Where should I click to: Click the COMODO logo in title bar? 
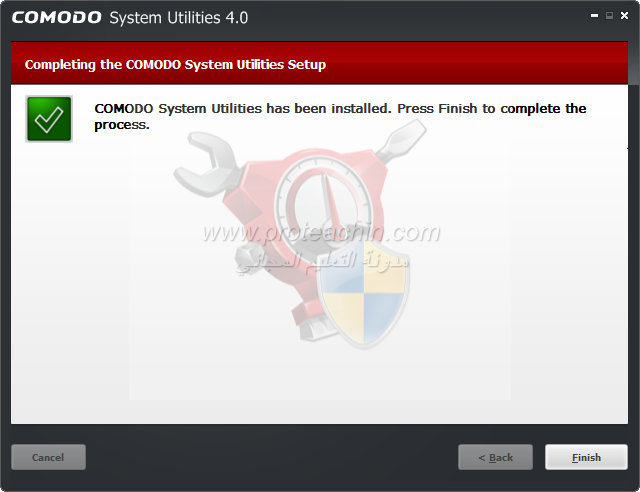pyautogui.click(x=56, y=18)
